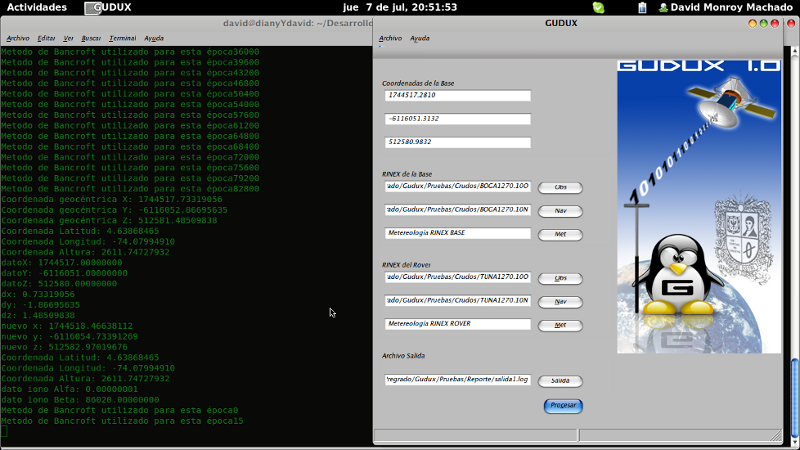
Task: Click terminal line 'dato iono Alfa: 0.00000001'
Action: pos(69,389)
